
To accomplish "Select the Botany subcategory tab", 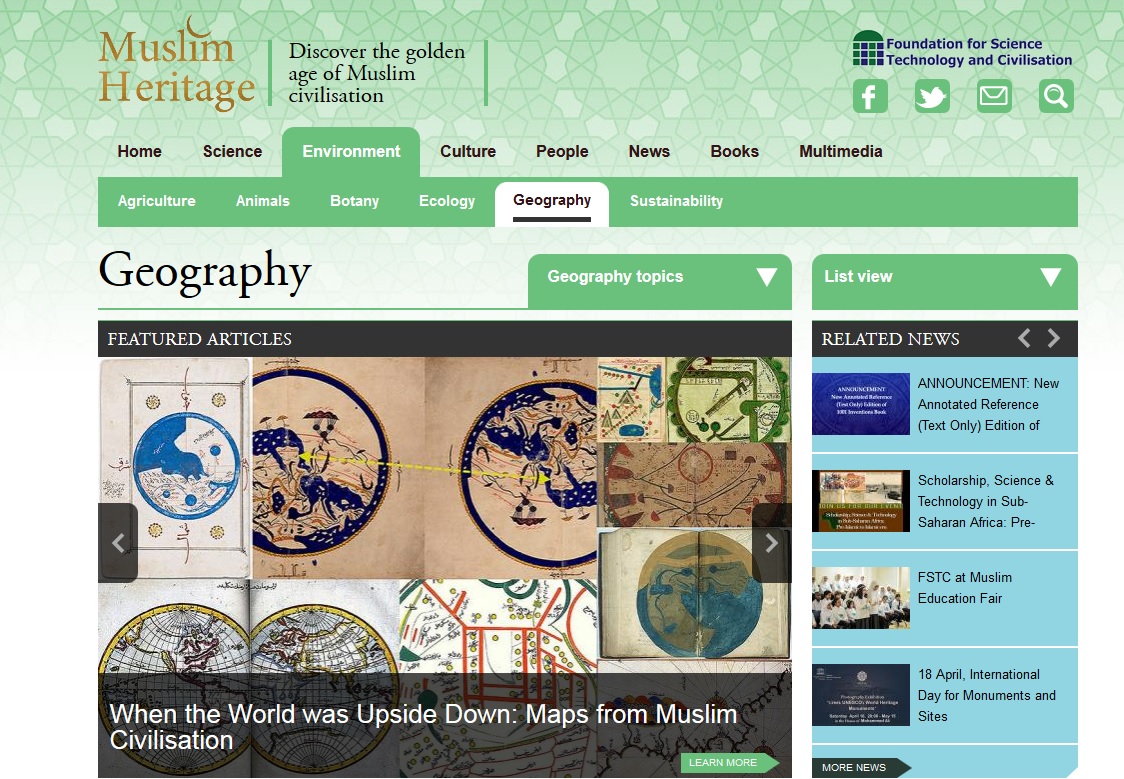I will [354, 201].
